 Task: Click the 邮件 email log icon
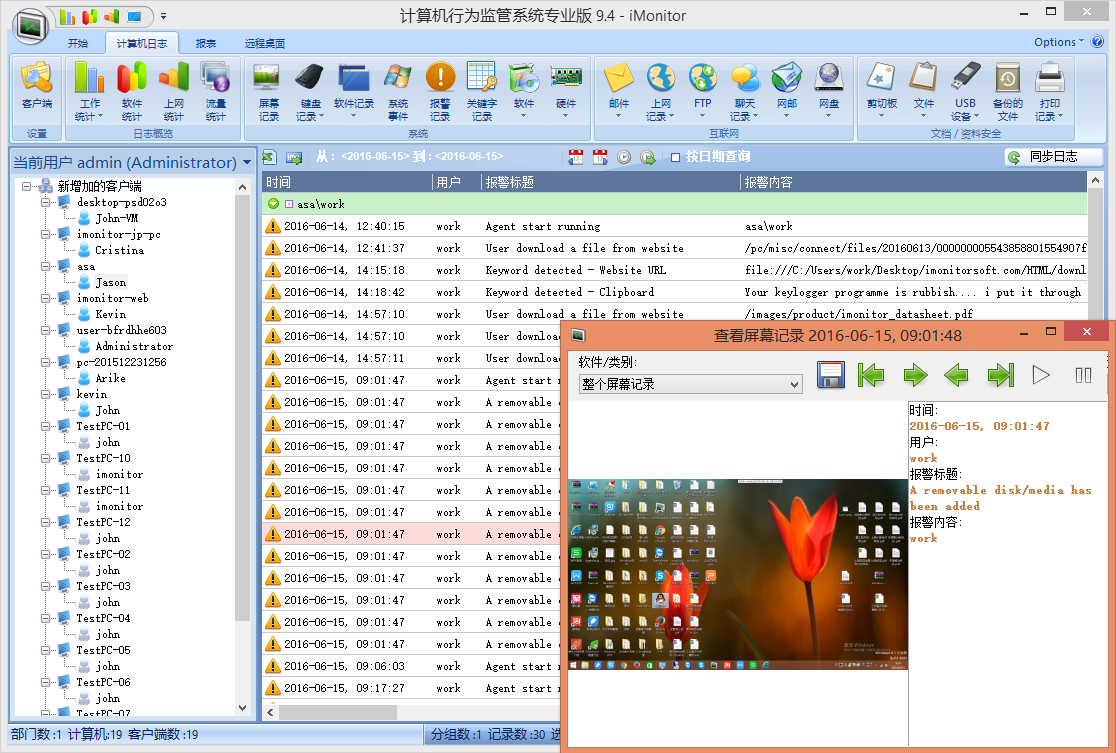coord(619,88)
